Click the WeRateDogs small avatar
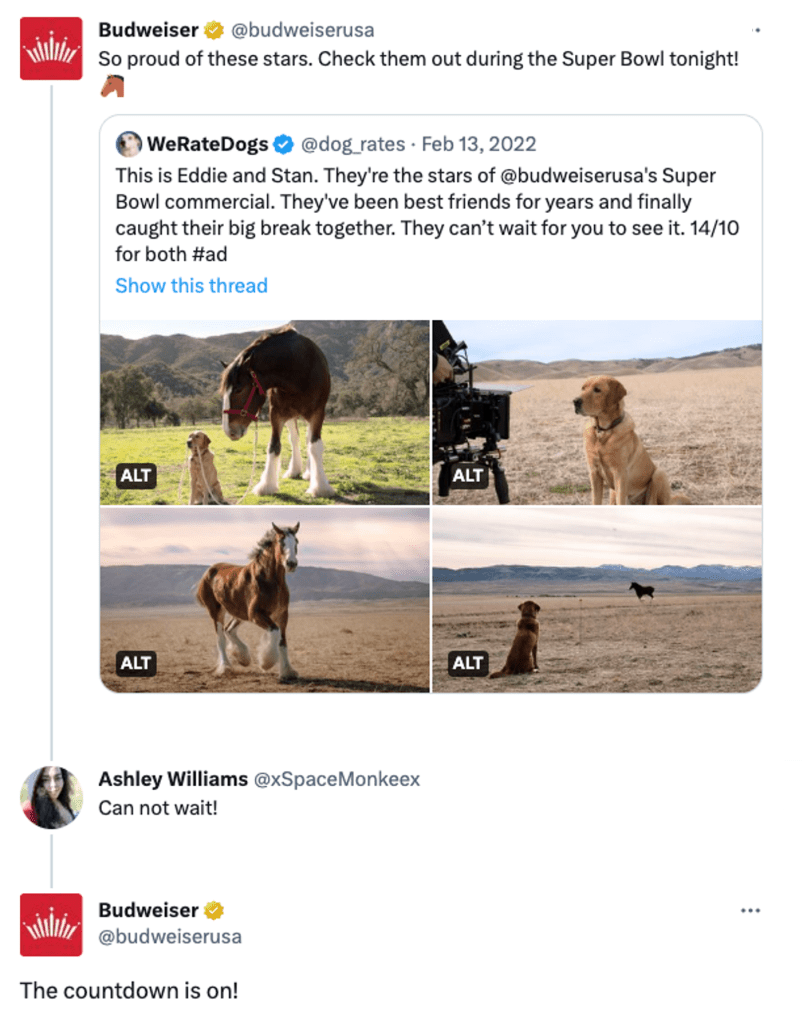Image resolution: width=803 pixels, height=1023 pixels. (x=129, y=144)
